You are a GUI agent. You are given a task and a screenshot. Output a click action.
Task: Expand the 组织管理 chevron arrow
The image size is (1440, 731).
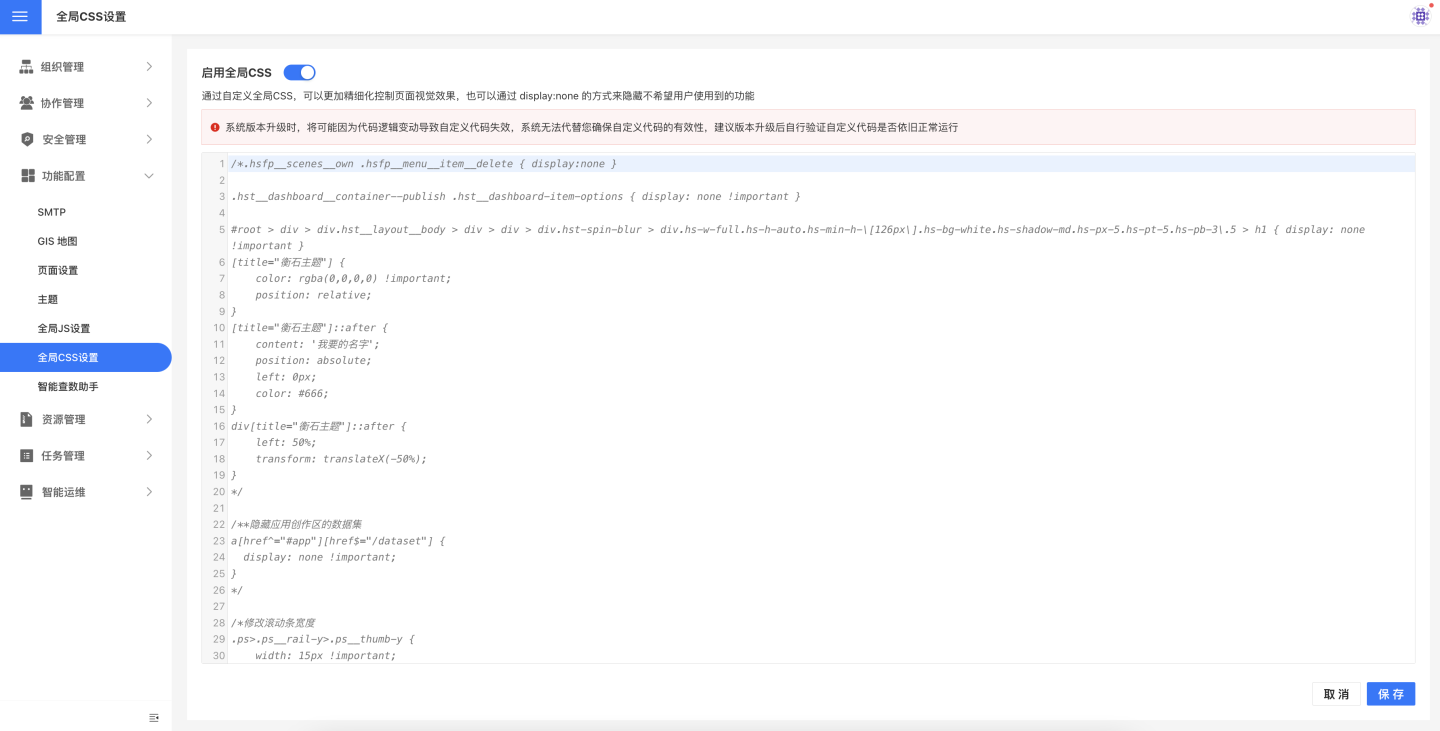149,67
